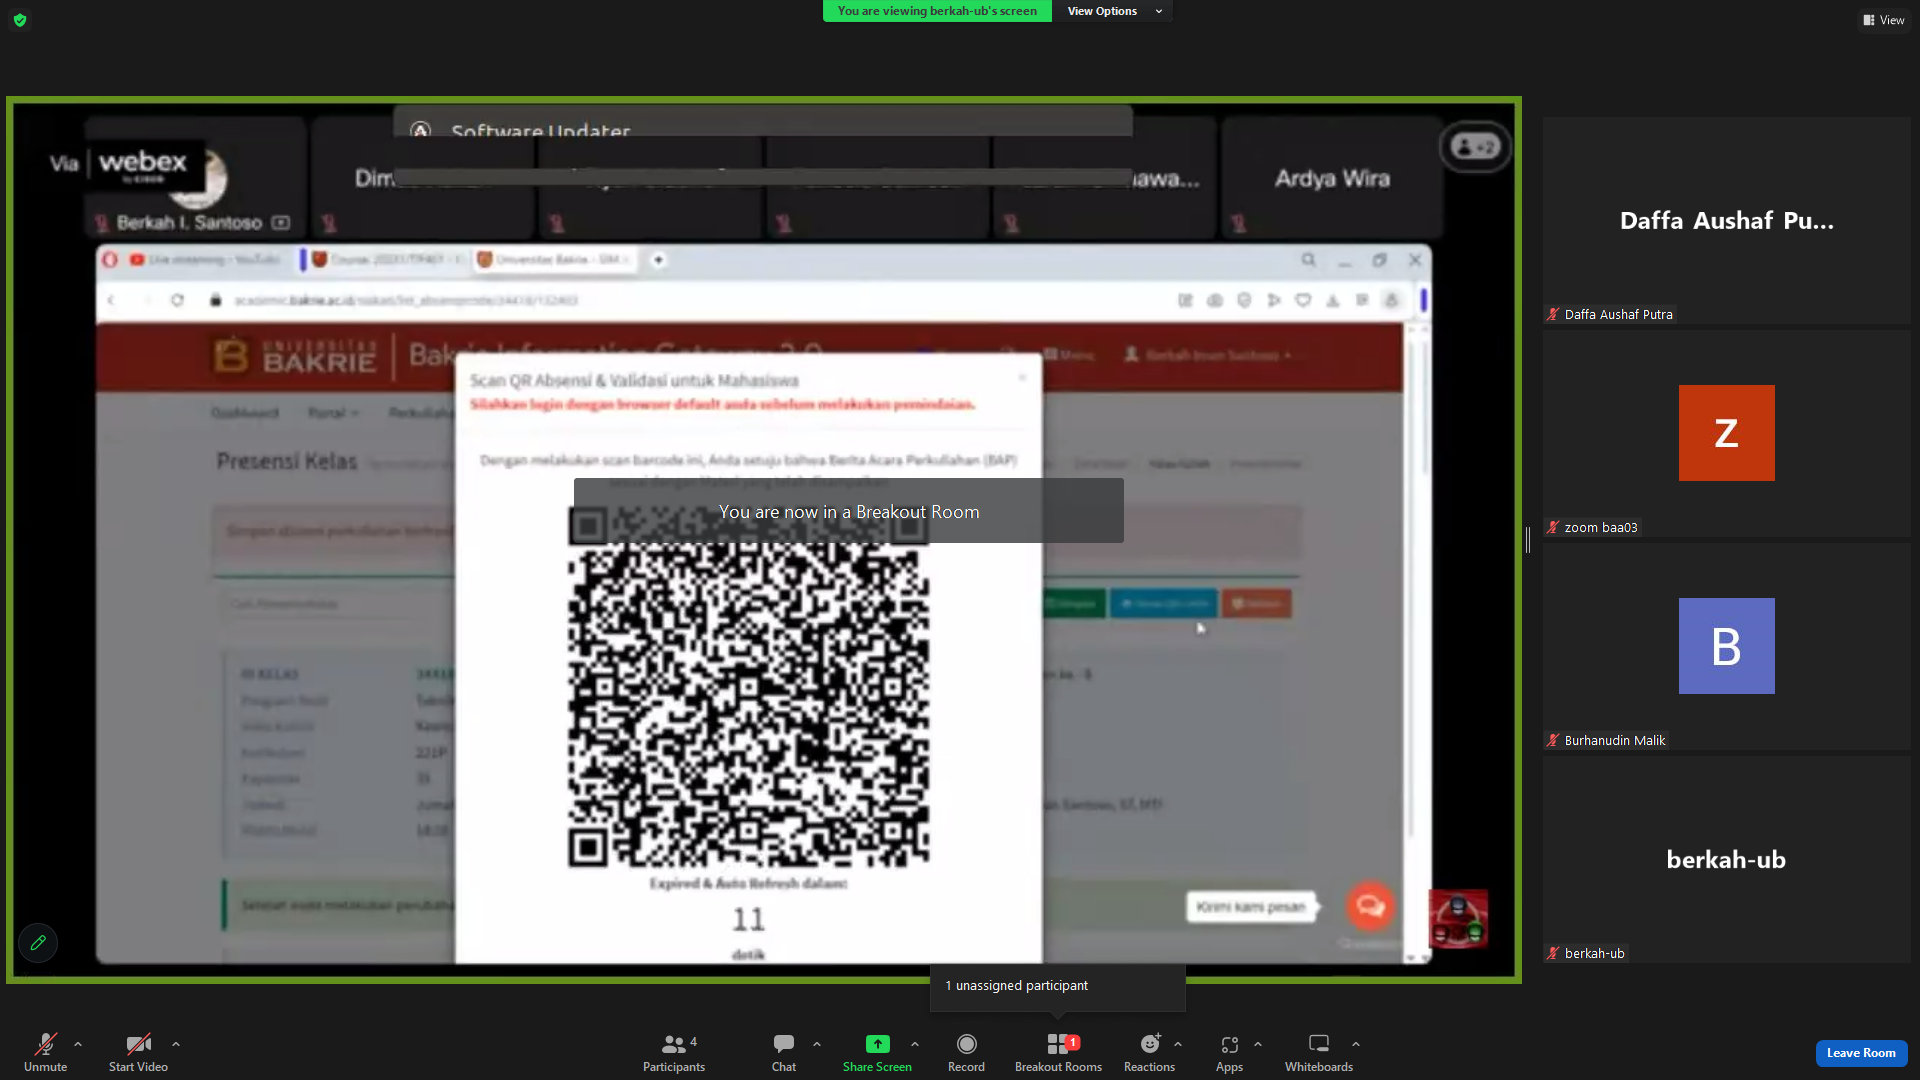Click the blue button in shared page
This screenshot has width=1920, height=1080.
pos(1163,603)
